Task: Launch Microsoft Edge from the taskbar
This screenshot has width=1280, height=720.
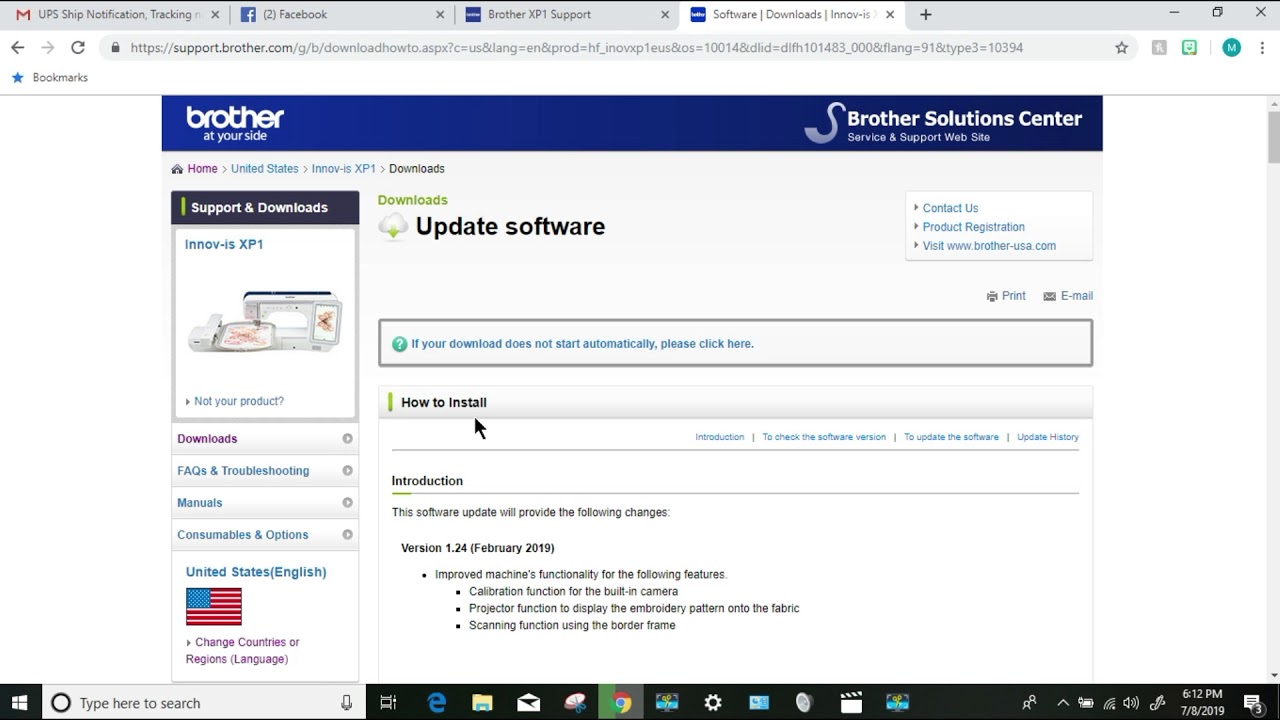Action: [x=437, y=703]
